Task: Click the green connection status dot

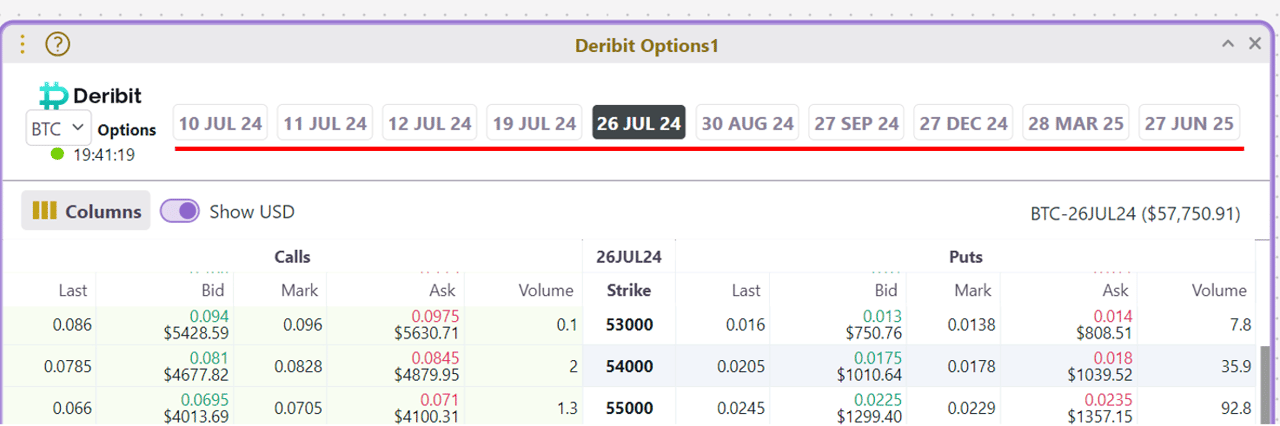Action: tap(57, 155)
